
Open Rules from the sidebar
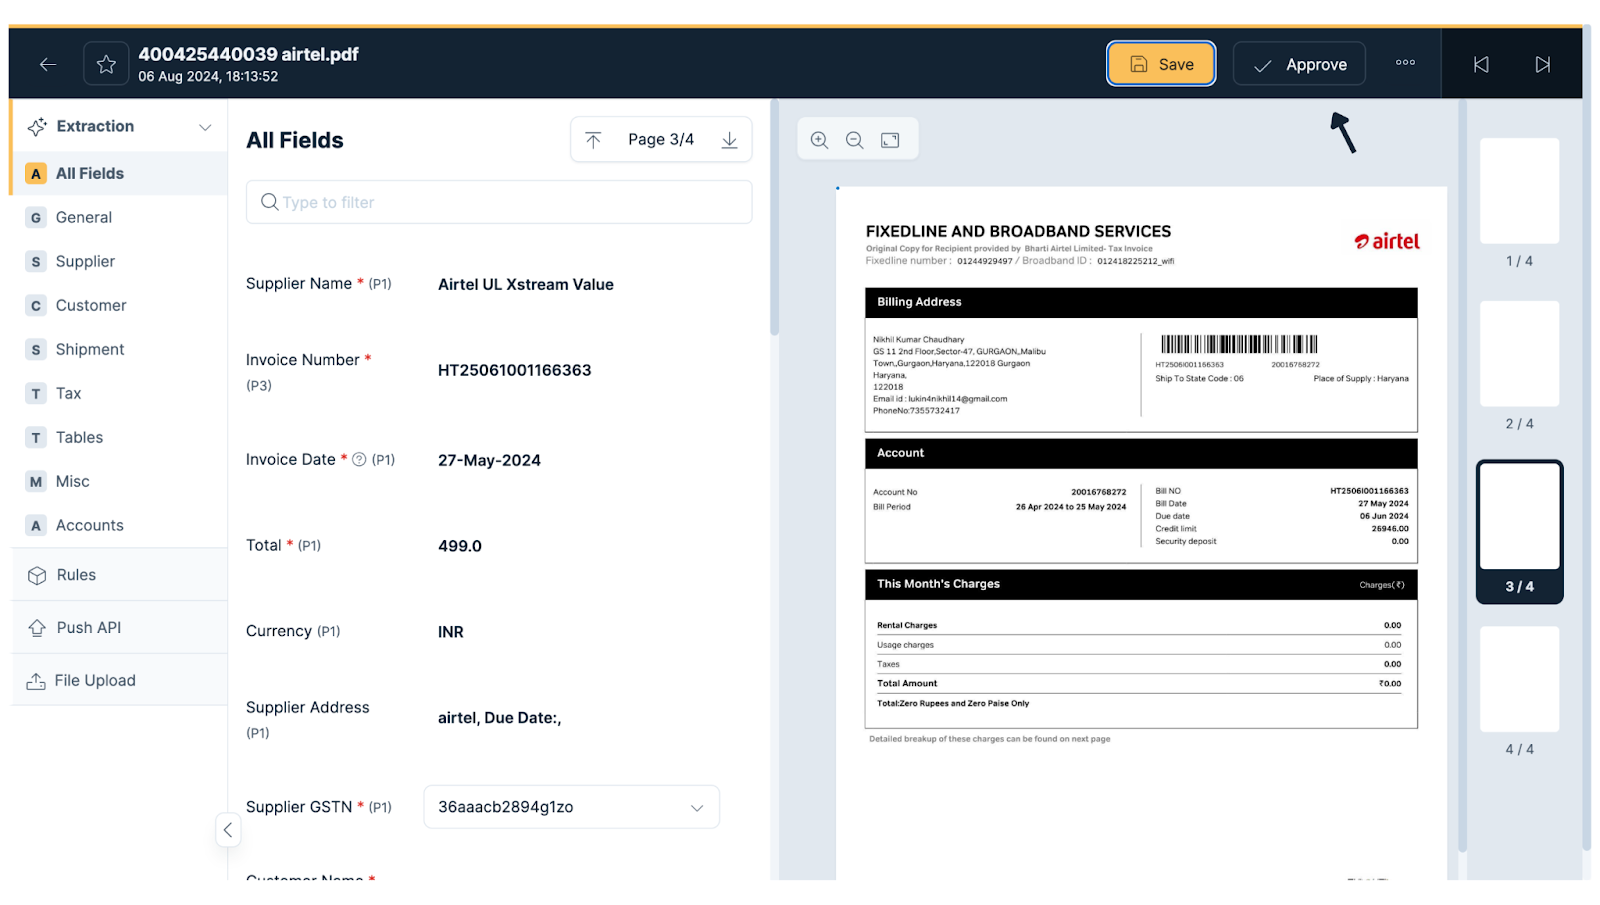[x=119, y=575]
